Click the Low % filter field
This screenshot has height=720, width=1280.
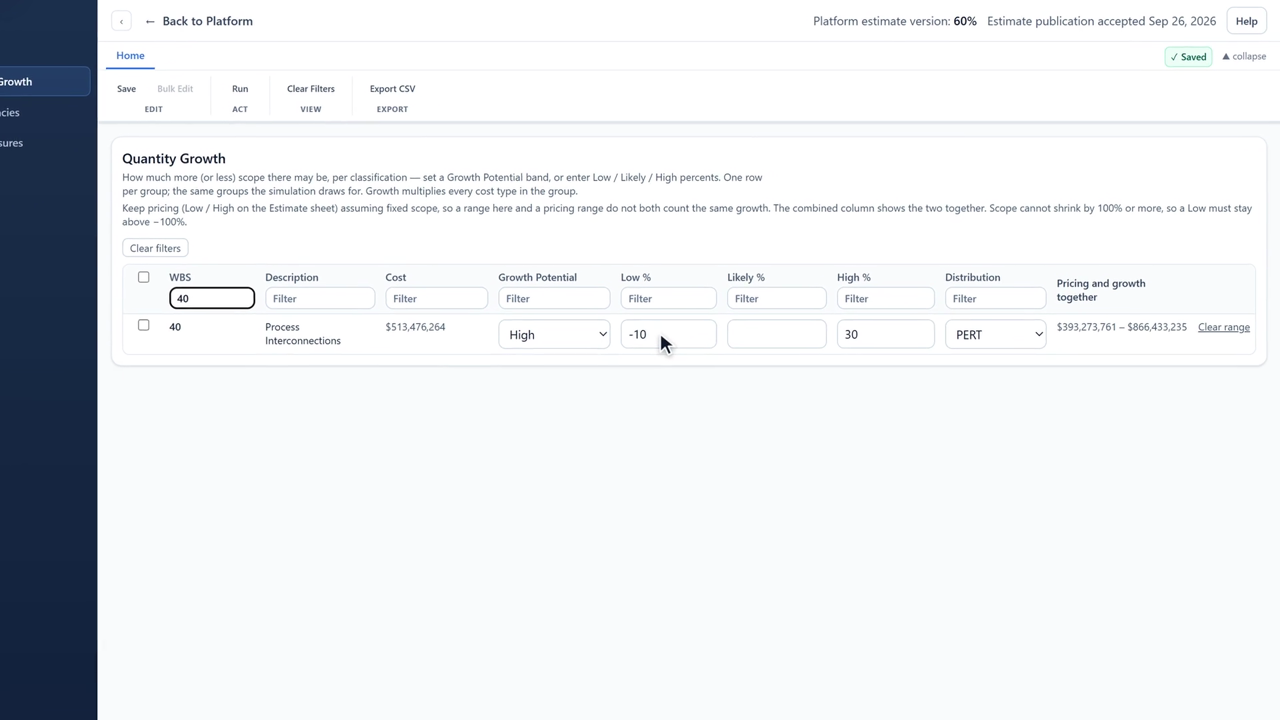pos(668,298)
